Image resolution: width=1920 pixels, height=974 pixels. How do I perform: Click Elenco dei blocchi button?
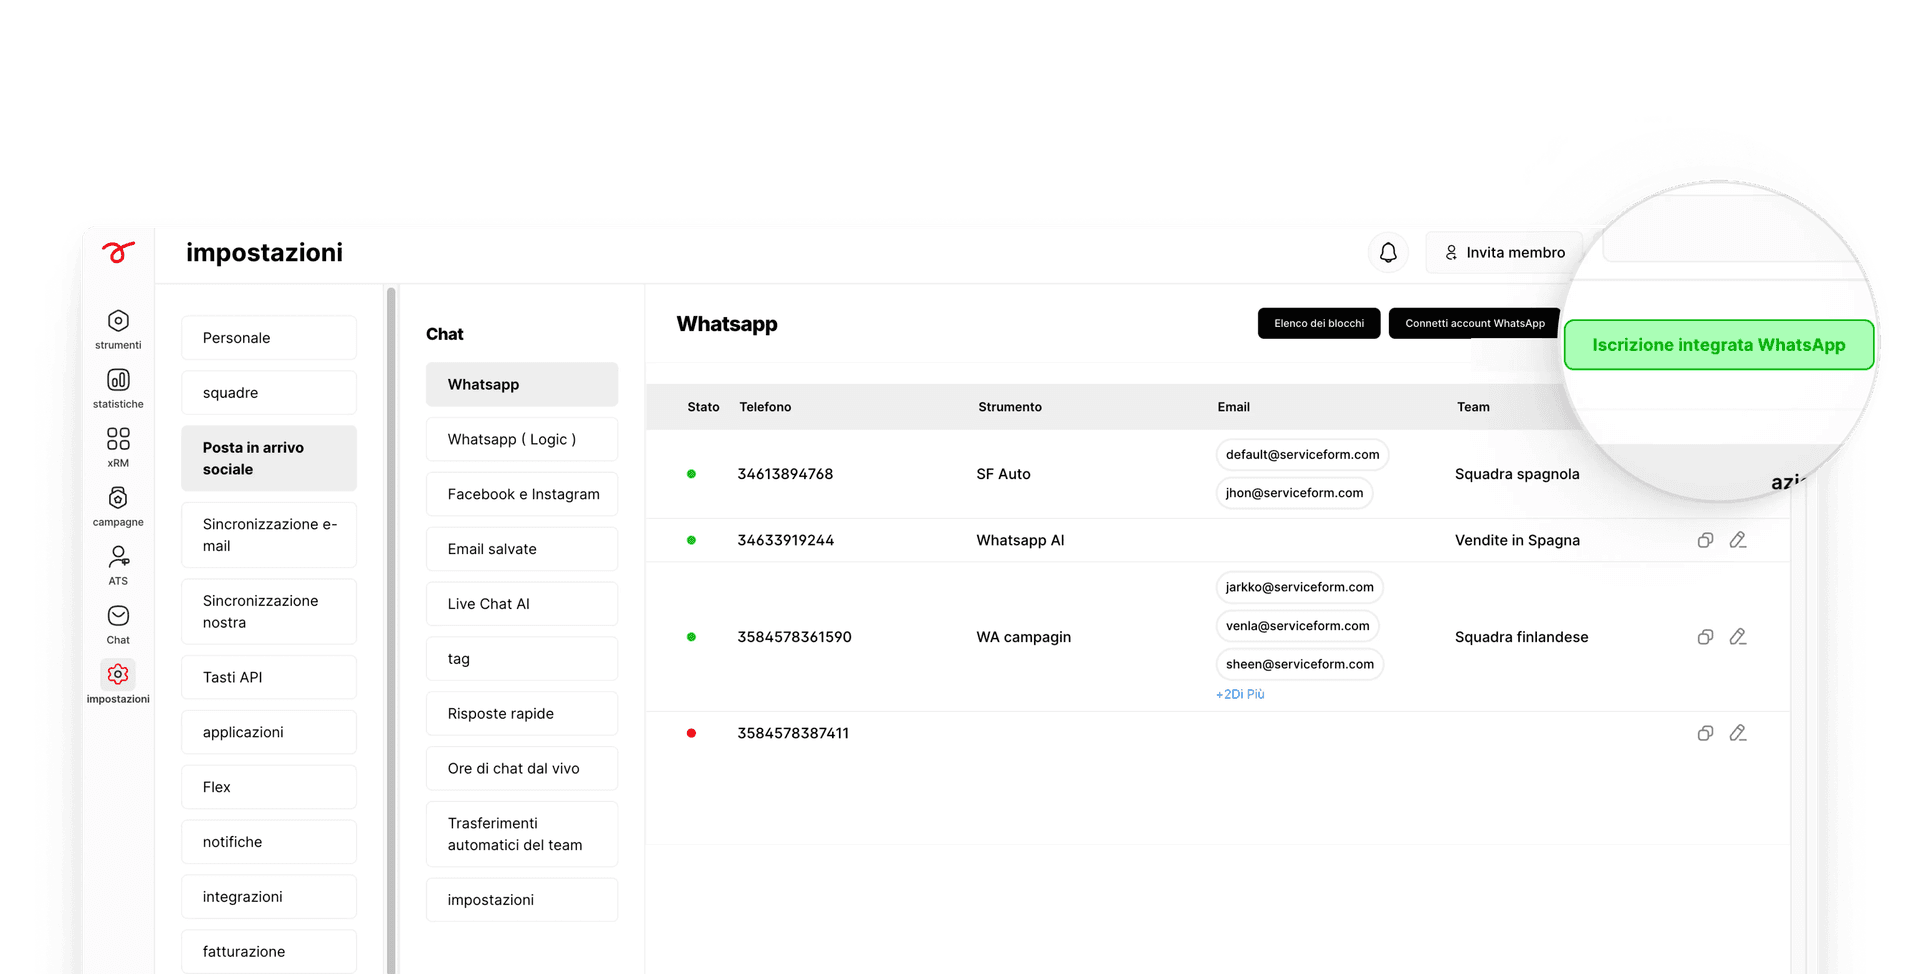(1318, 323)
